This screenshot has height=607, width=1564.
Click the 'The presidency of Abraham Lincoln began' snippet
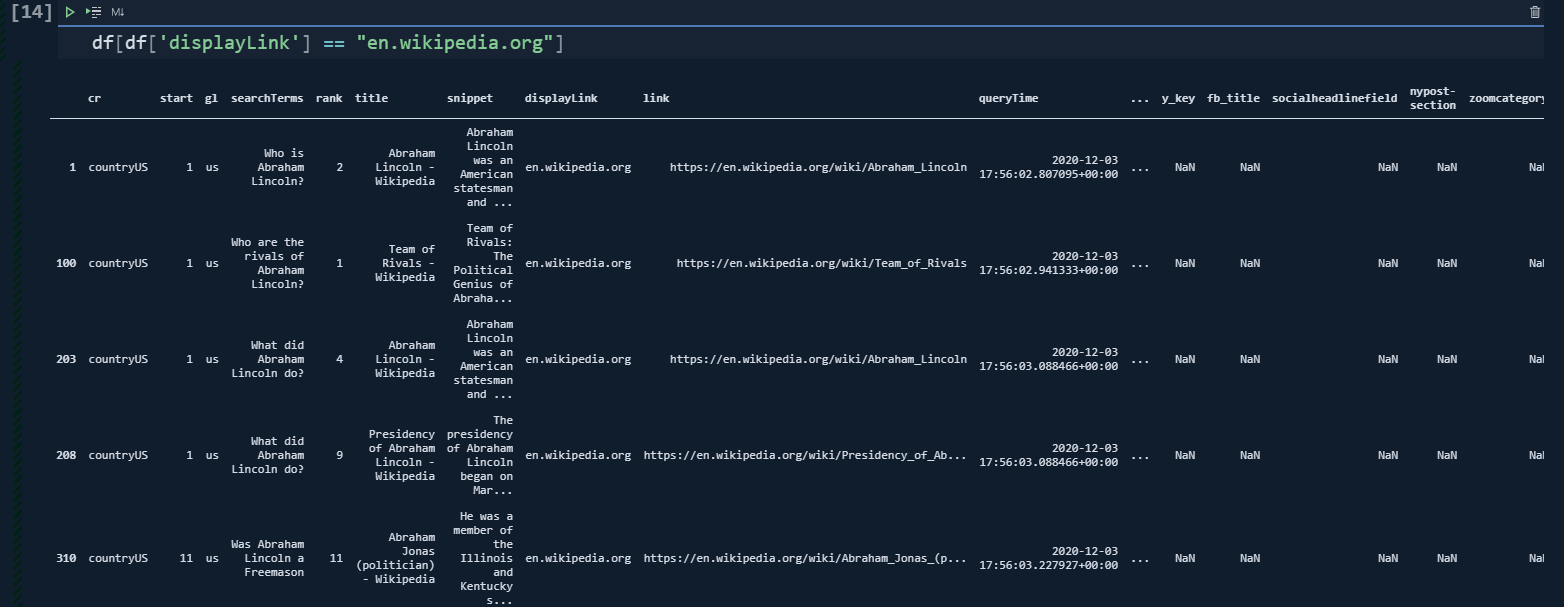coord(479,455)
